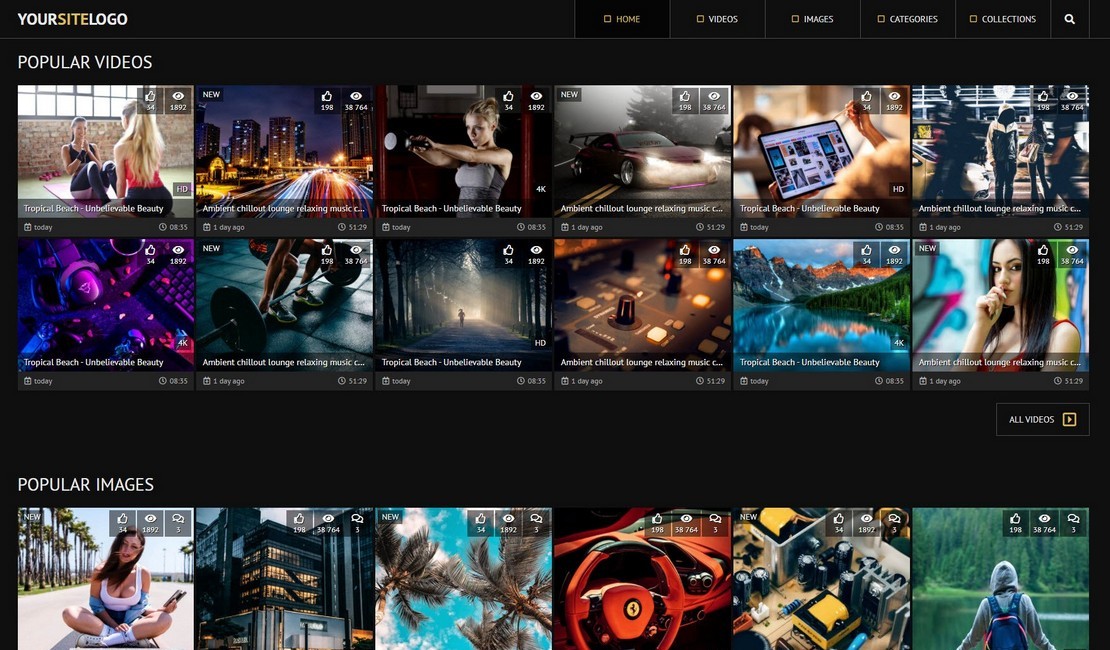Go to the Home menu item
The width and height of the screenshot is (1110, 650).
pyautogui.click(x=621, y=19)
